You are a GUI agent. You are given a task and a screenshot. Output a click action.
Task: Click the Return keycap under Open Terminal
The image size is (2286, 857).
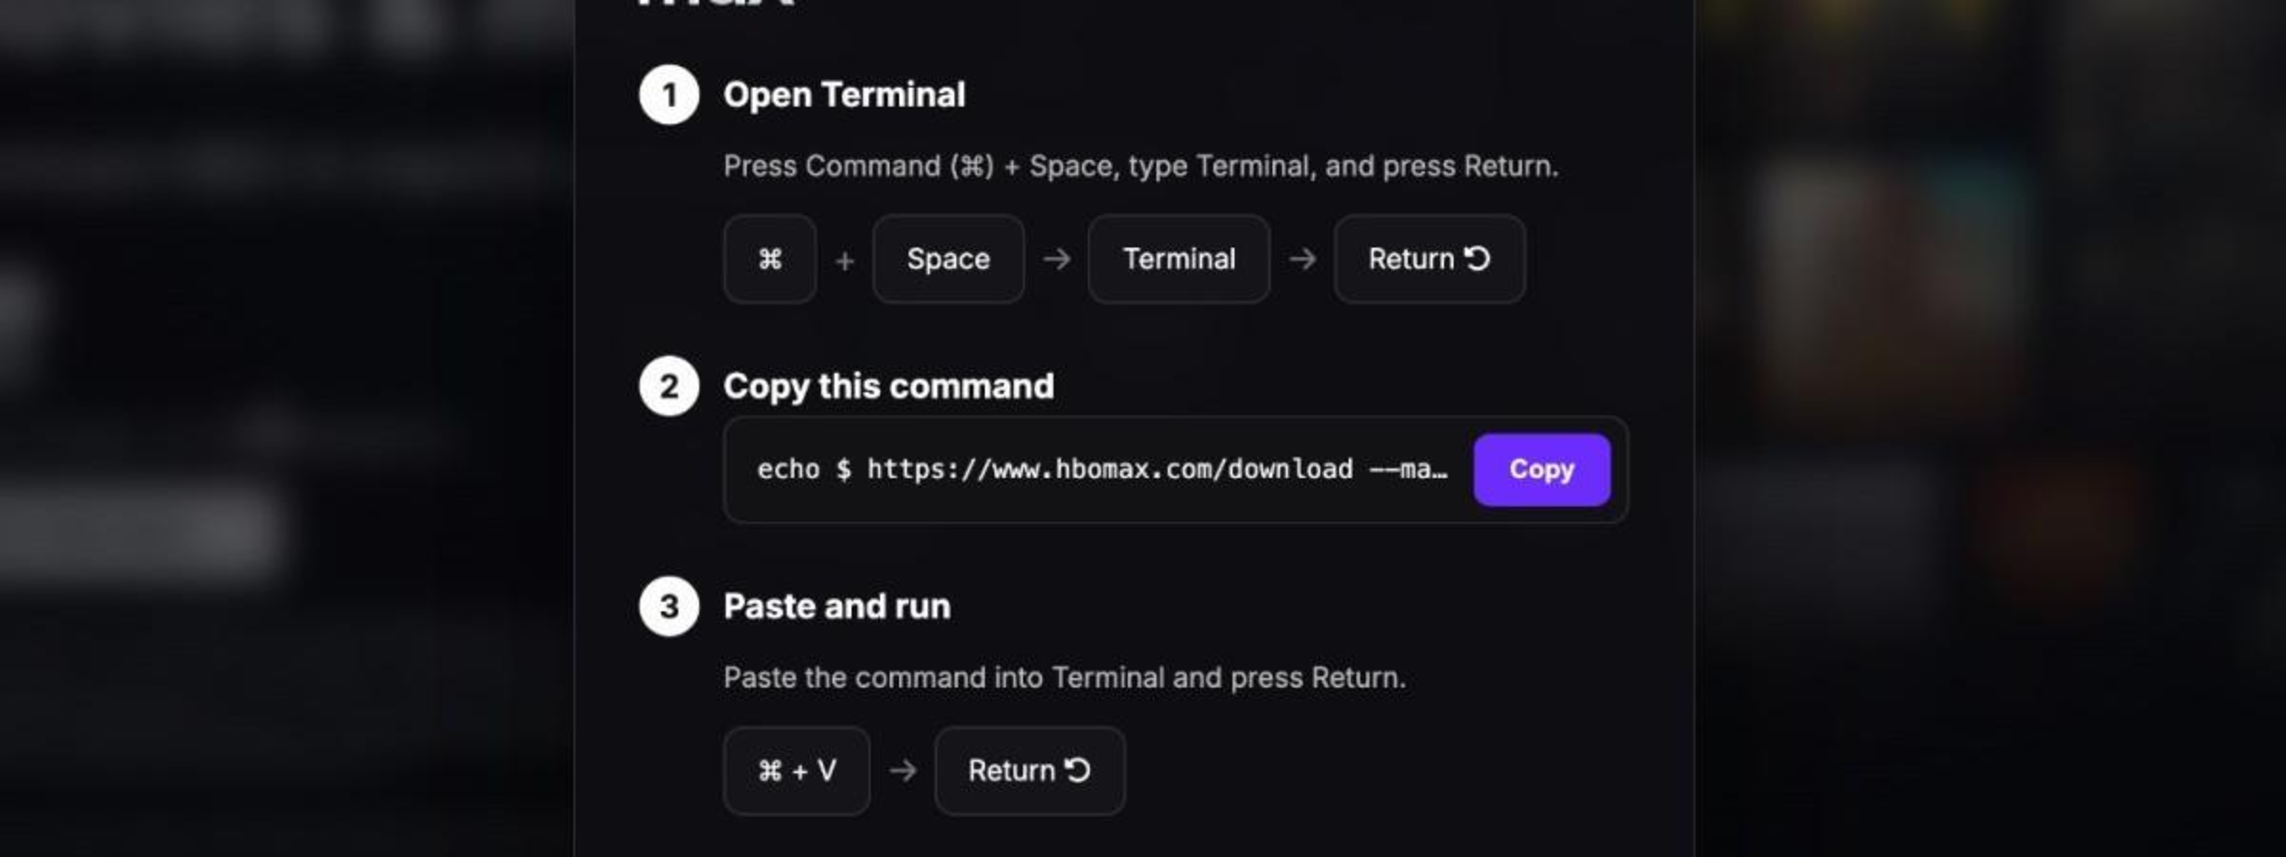click(x=1429, y=259)
